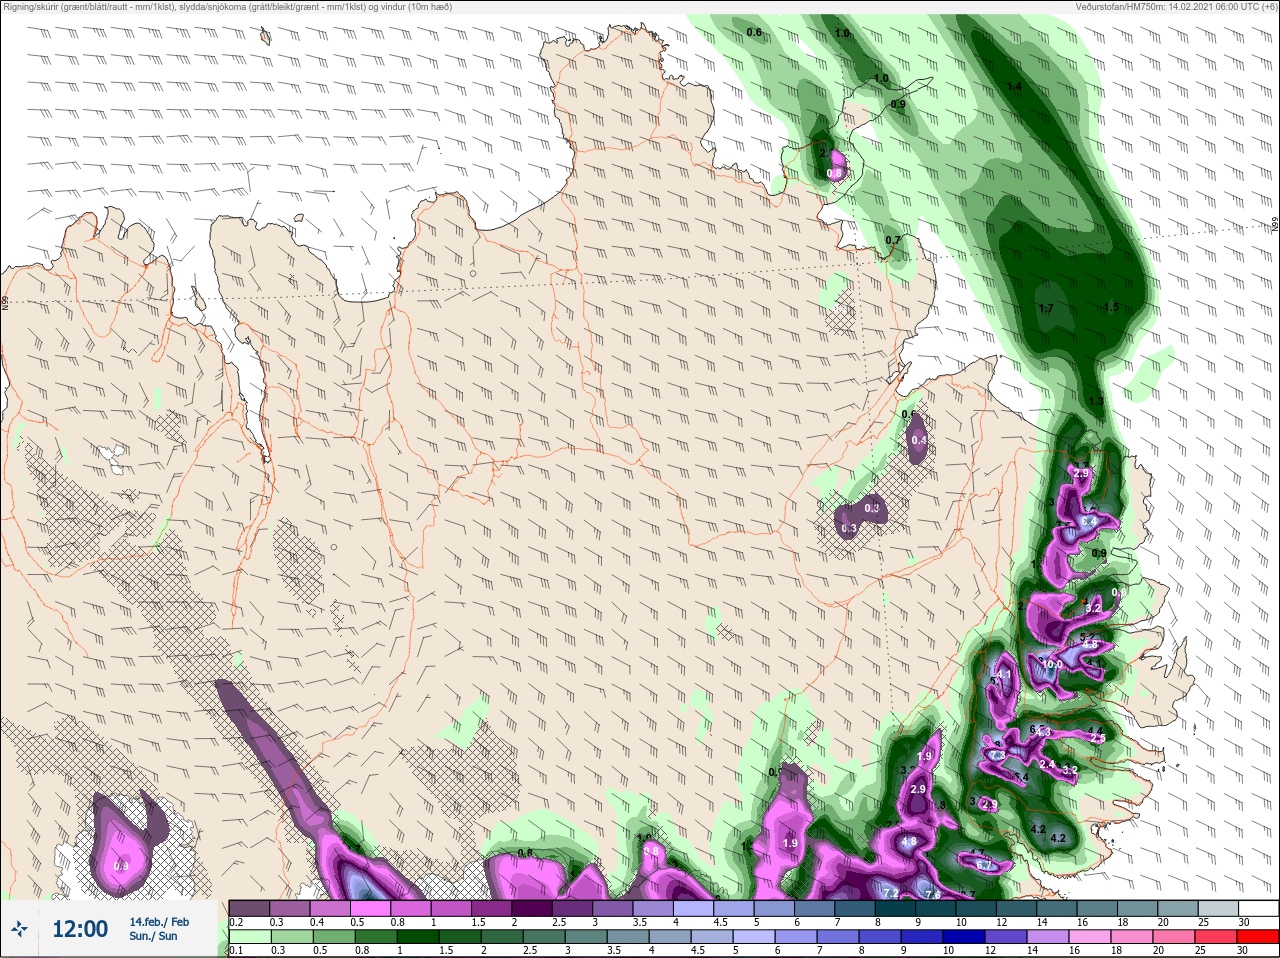Click the 0.4 value inside the purple patch
This screenshot has width=1280, height=958.
pyautogui.click(x=918, y=440)
